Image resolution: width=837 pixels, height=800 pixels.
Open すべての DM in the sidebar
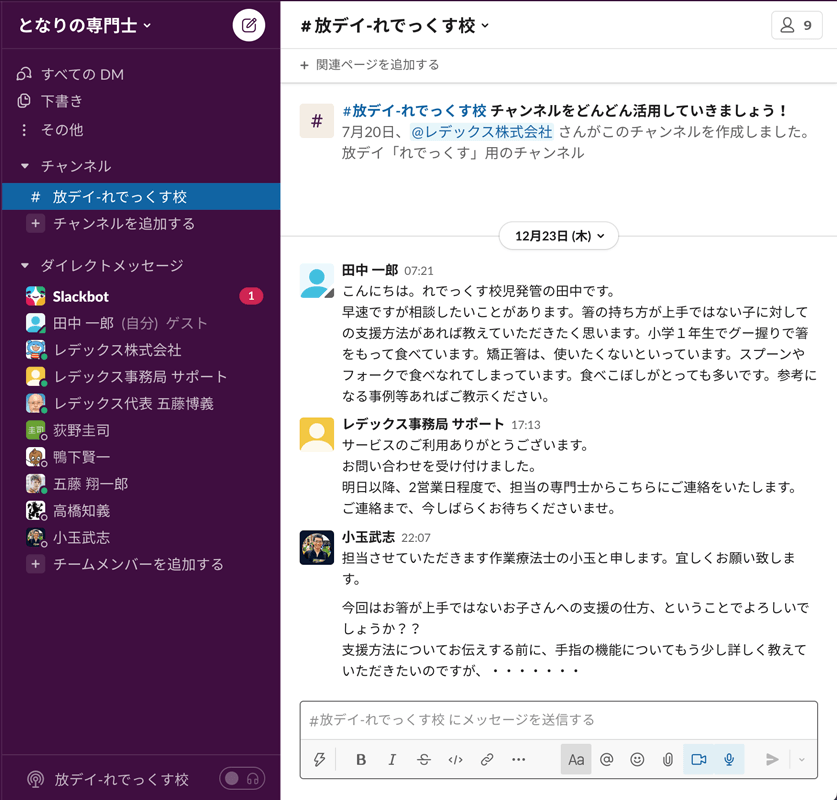click(82, 74)
